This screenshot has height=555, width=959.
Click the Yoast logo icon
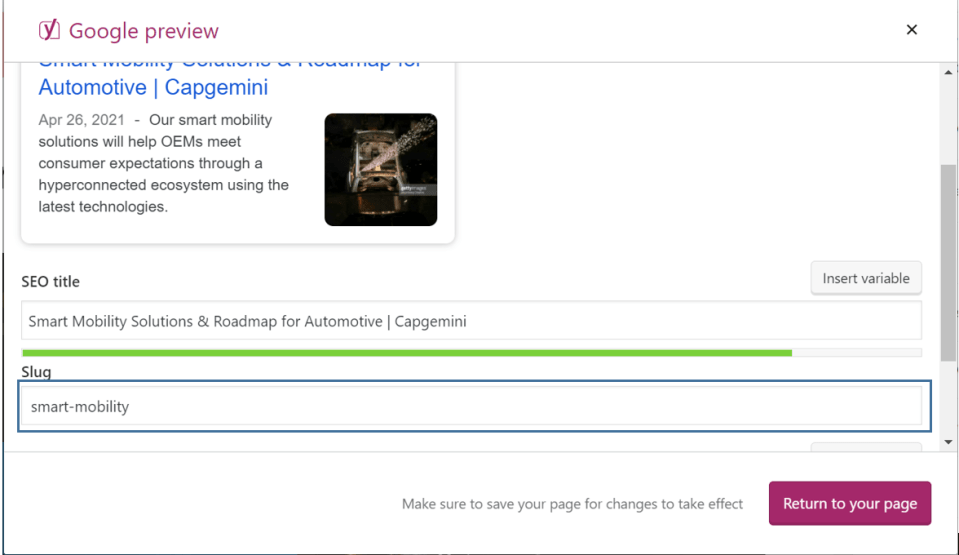point(49,30)
